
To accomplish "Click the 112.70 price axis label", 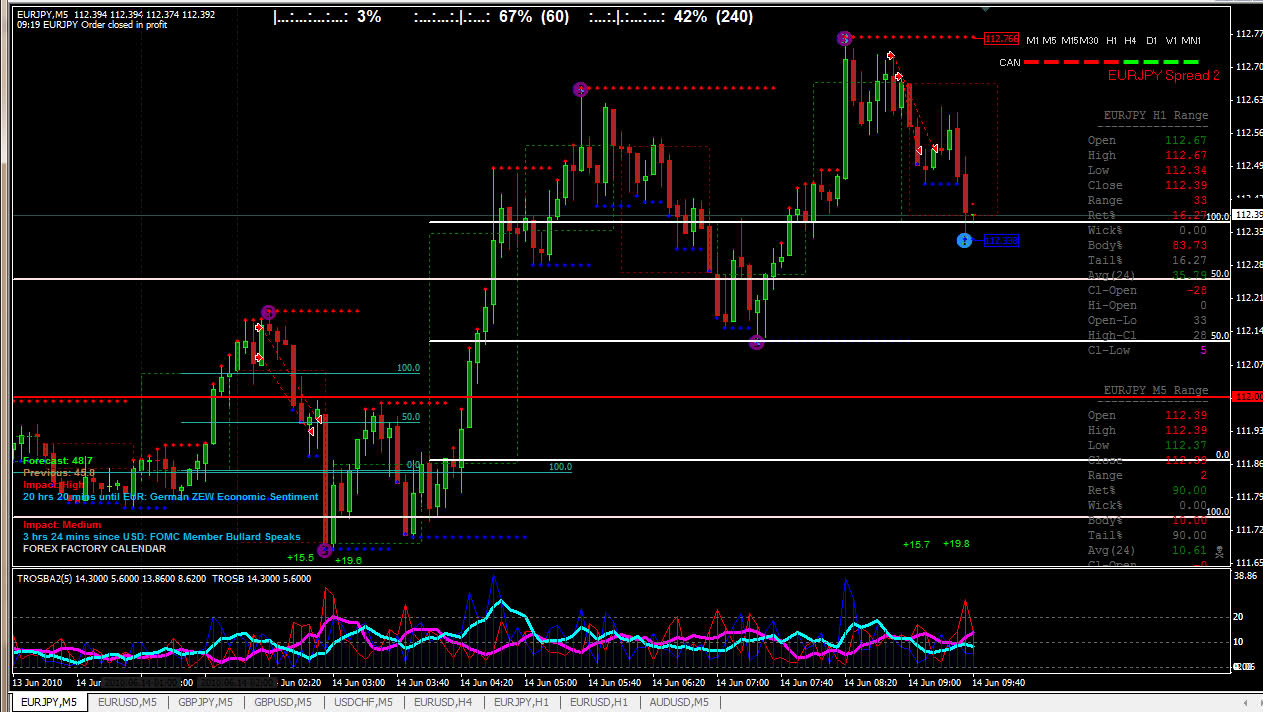I will (x=1248, y=66).
